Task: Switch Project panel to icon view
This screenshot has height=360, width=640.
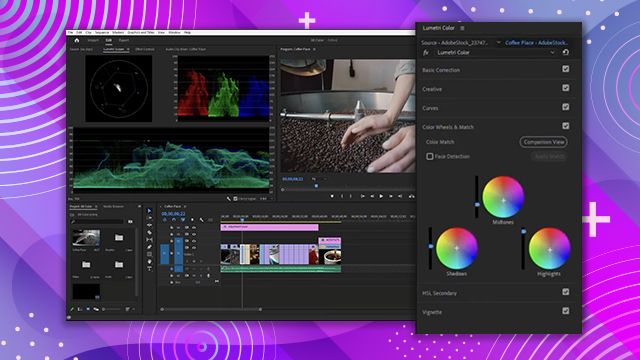Action: (x=88, y=309)
